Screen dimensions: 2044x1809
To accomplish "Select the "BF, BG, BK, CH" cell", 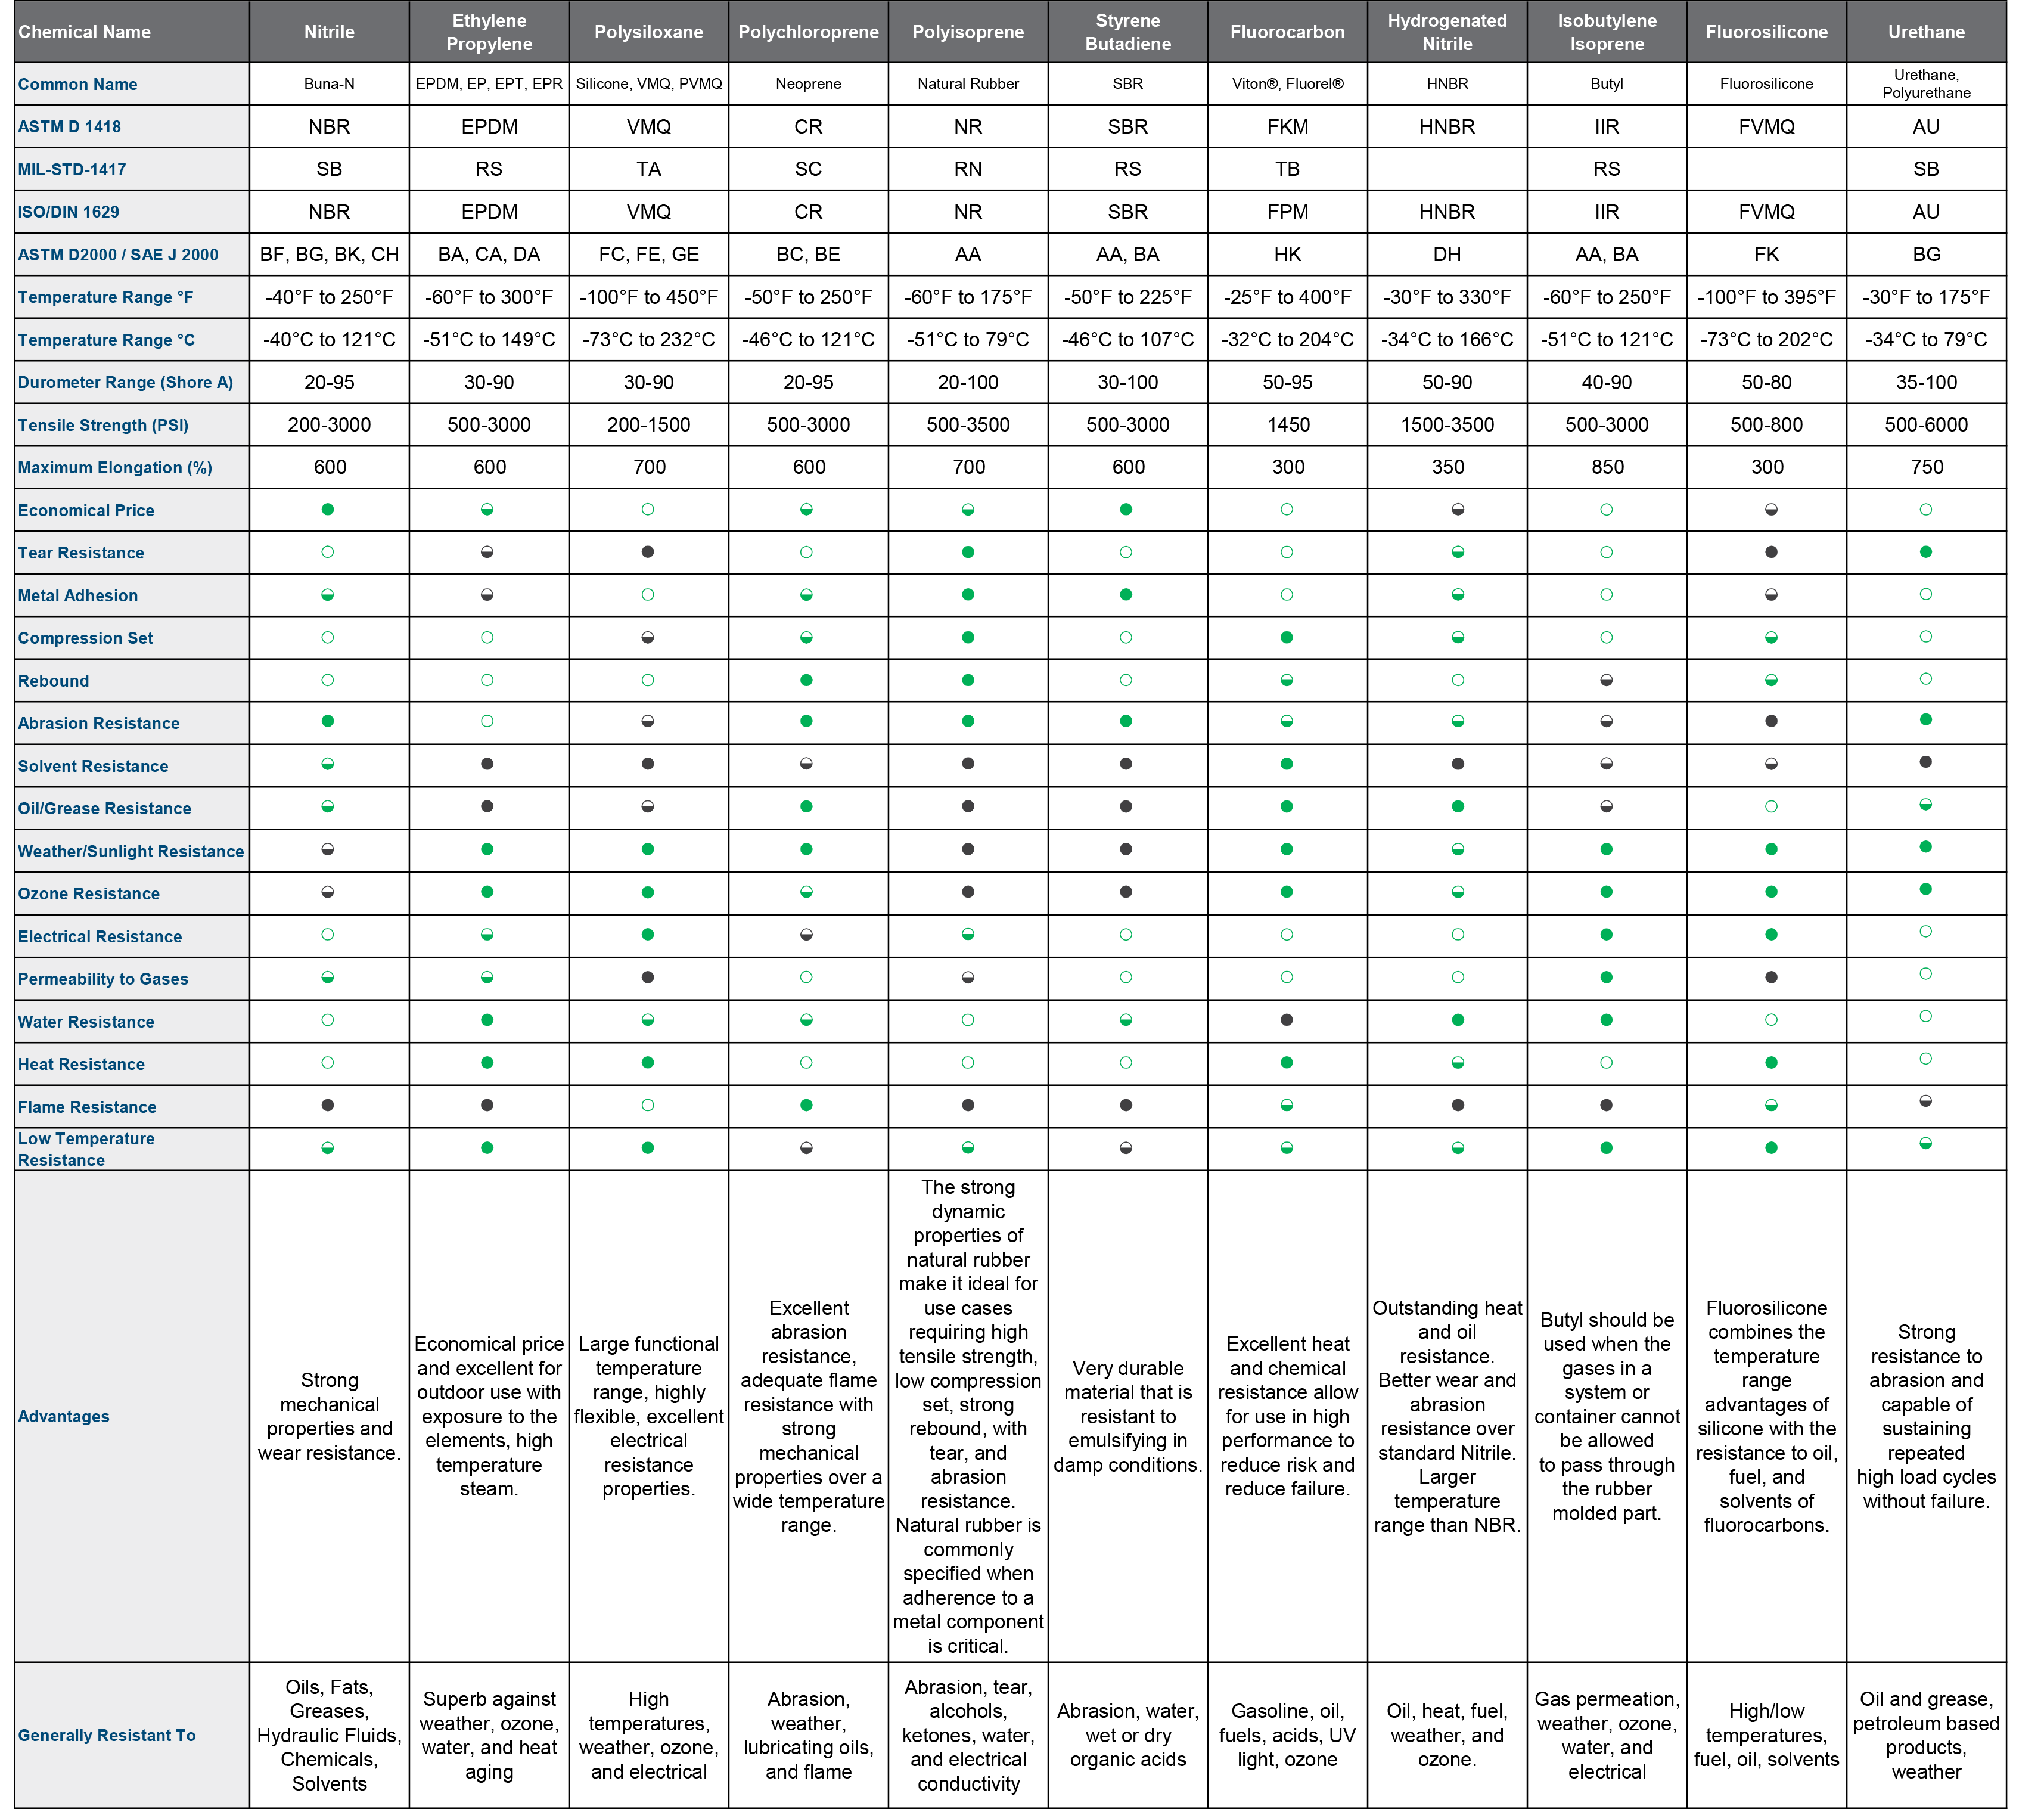I will point(329,255).
